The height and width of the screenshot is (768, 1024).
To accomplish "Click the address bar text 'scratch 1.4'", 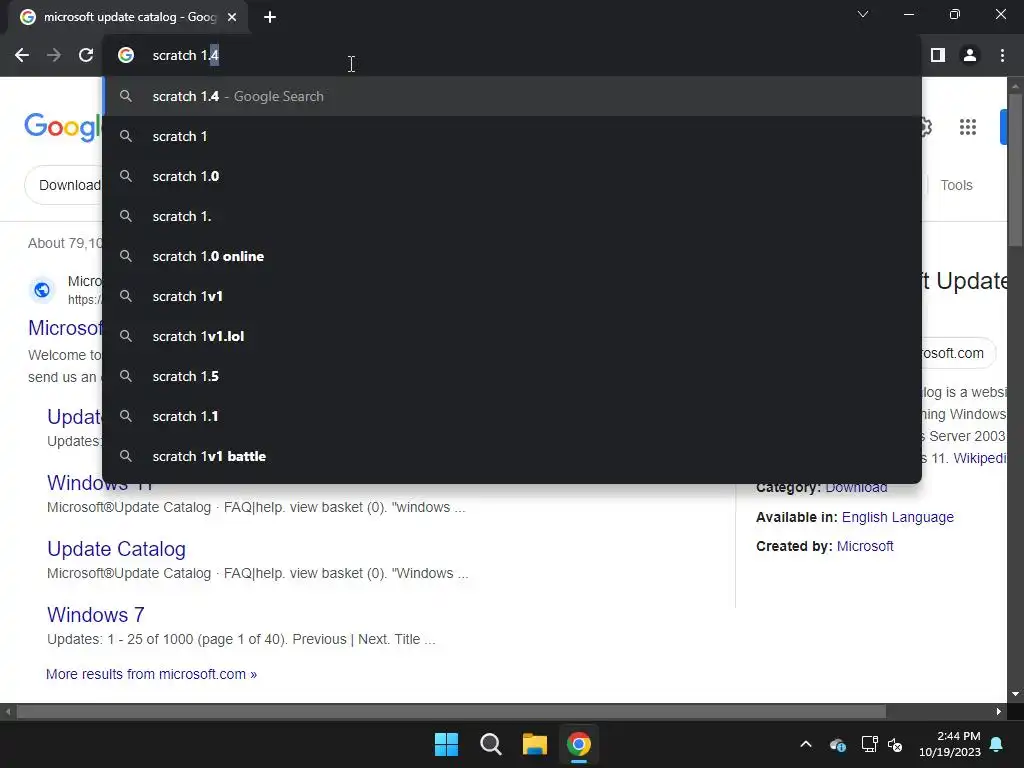I will 185,56.
